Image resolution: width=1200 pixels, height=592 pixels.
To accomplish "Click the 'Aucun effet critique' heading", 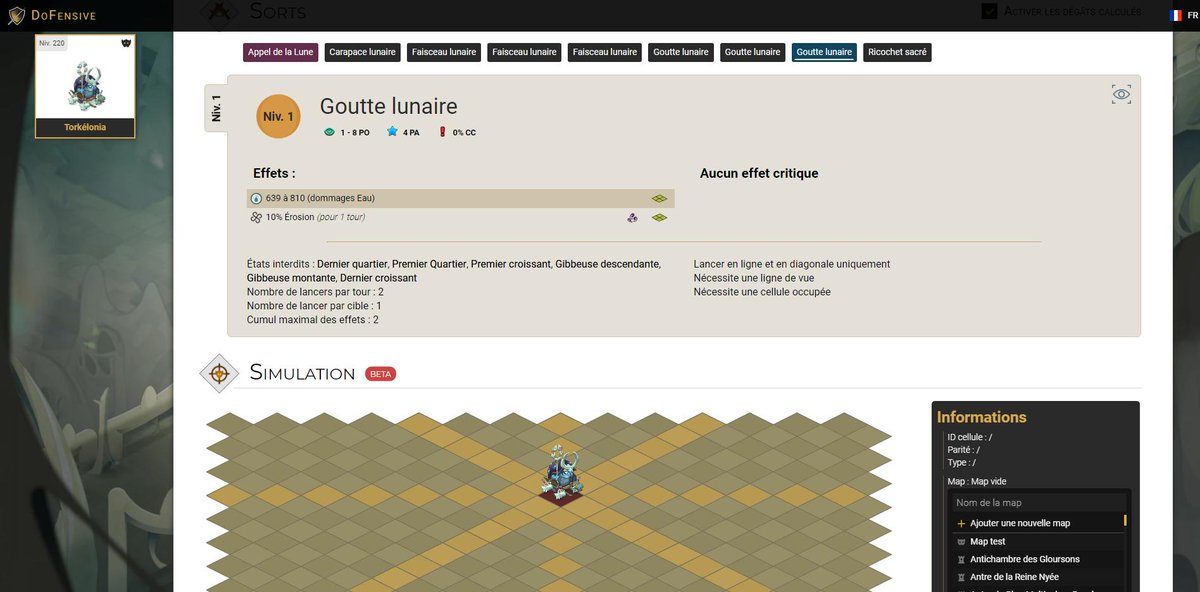I will click(759, 173).
